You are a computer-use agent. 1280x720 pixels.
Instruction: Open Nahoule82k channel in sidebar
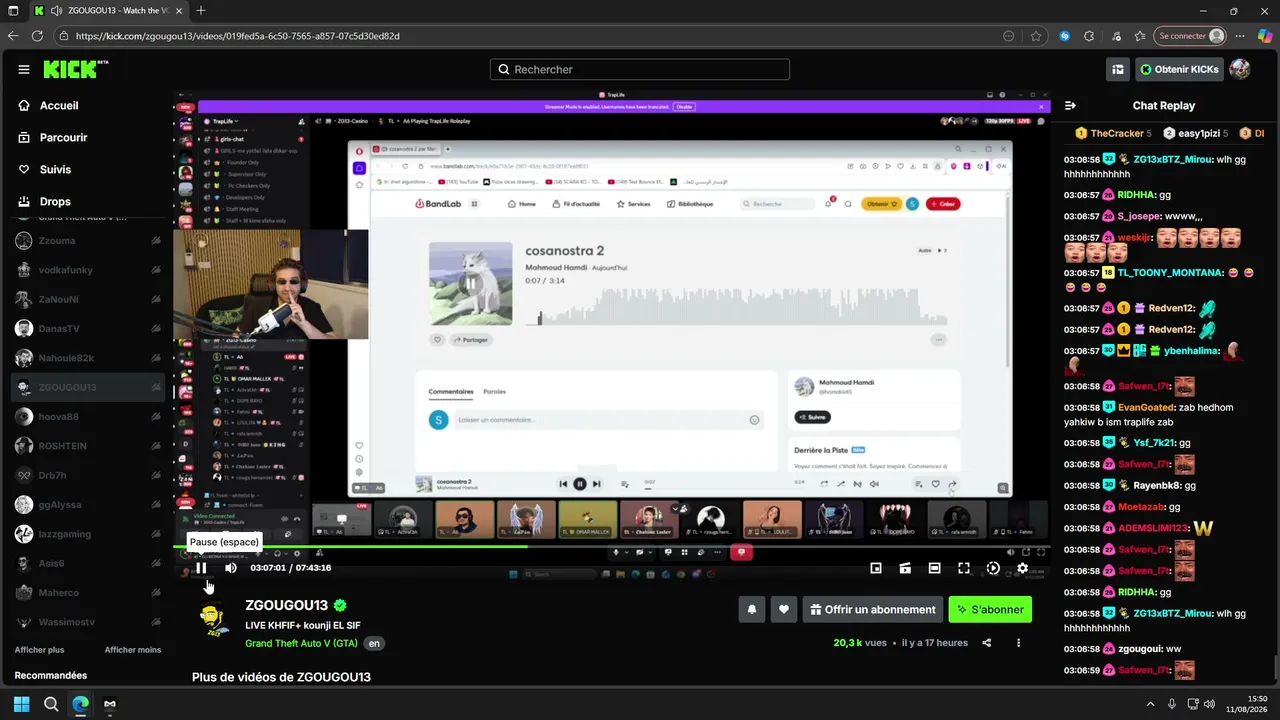coord(87,358)
